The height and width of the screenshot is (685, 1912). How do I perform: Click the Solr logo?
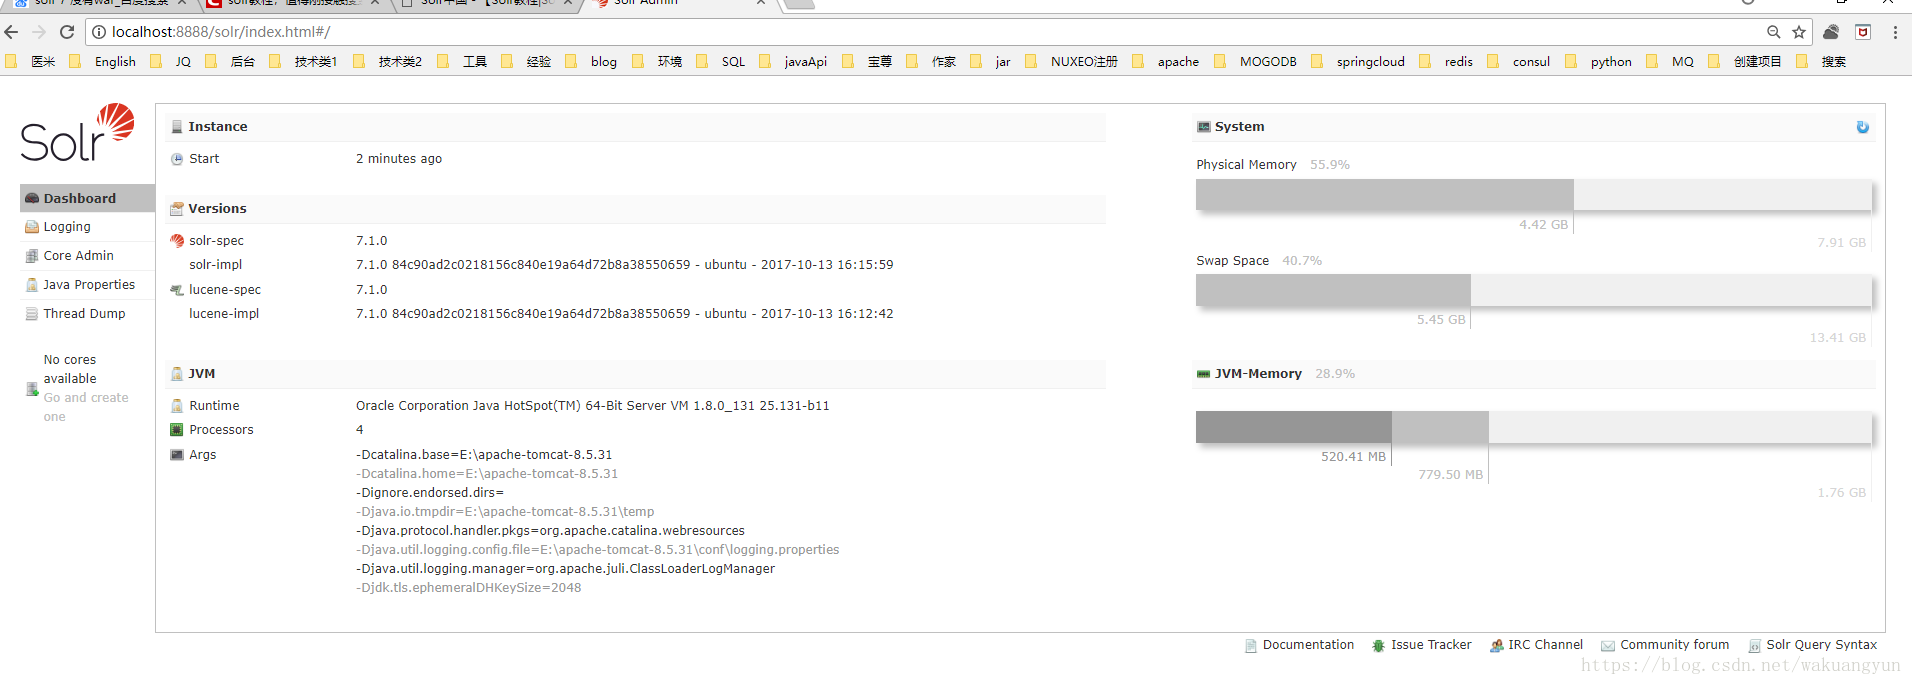pyautogui.click(x=77, y=133)
